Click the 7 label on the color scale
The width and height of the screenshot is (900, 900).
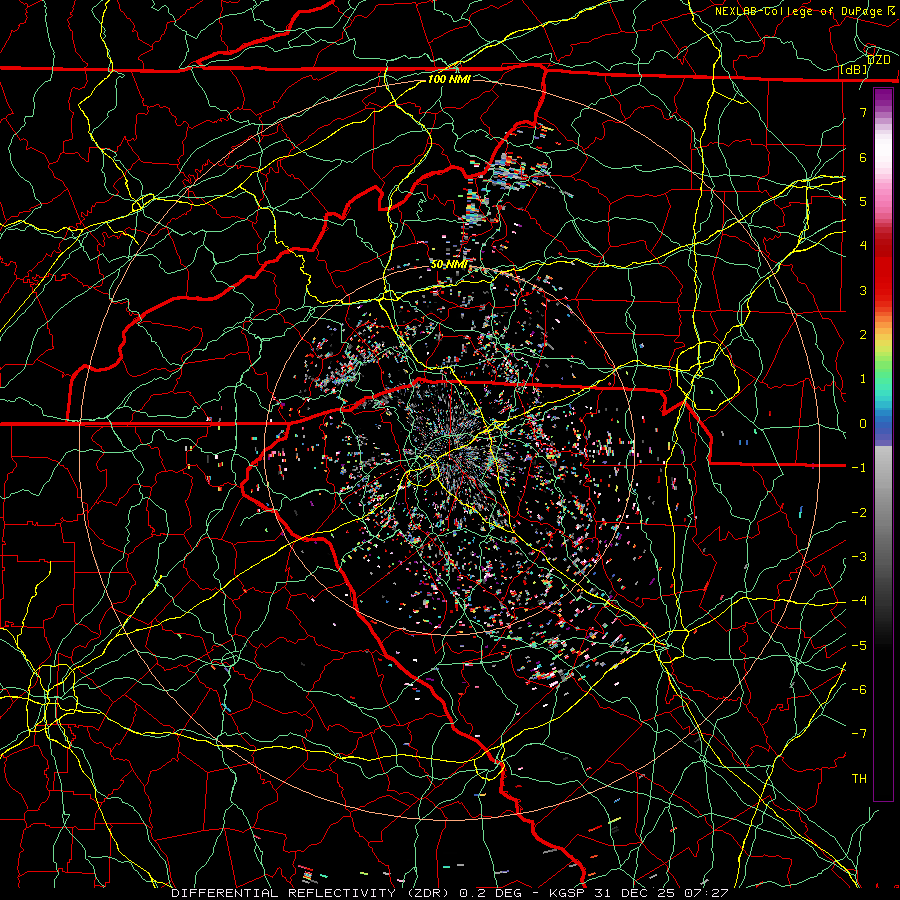pyautogui.click(x=863, y=112)
